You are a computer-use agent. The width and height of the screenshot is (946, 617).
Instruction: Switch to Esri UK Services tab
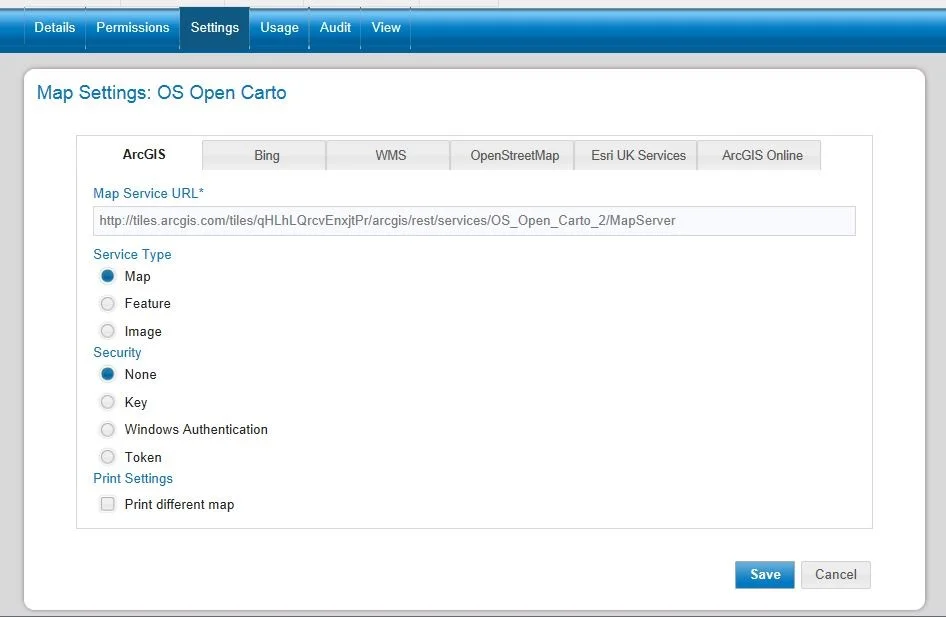coord(638,156)
